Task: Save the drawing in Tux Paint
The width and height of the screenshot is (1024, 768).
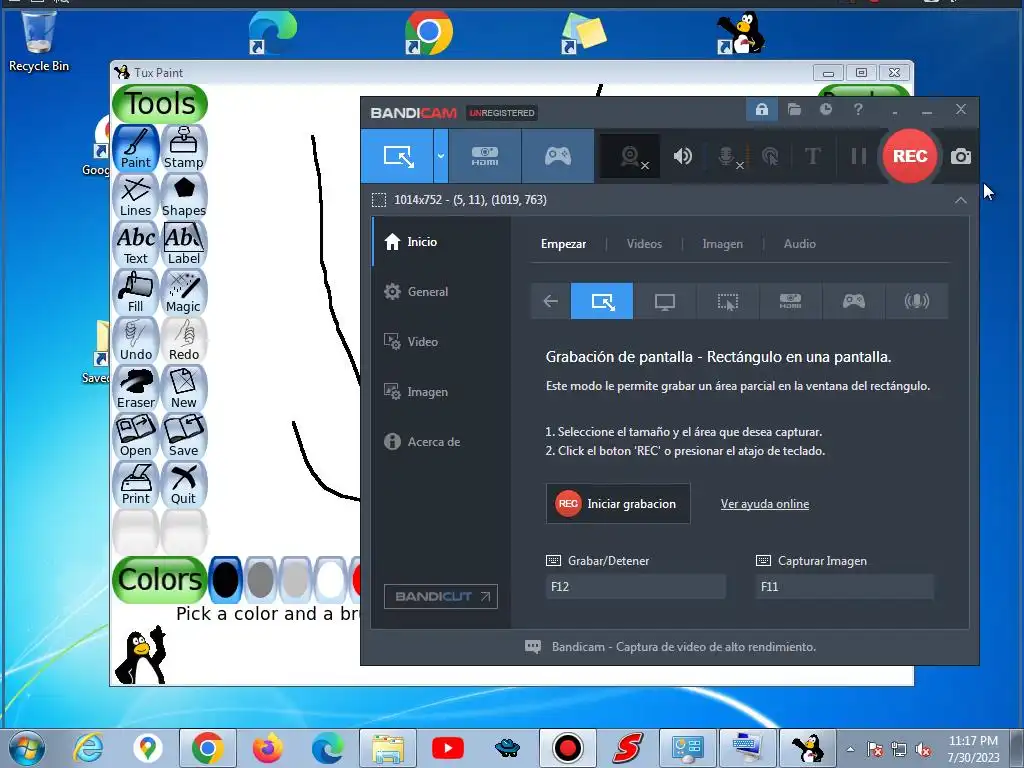Action: pos(184,436)
